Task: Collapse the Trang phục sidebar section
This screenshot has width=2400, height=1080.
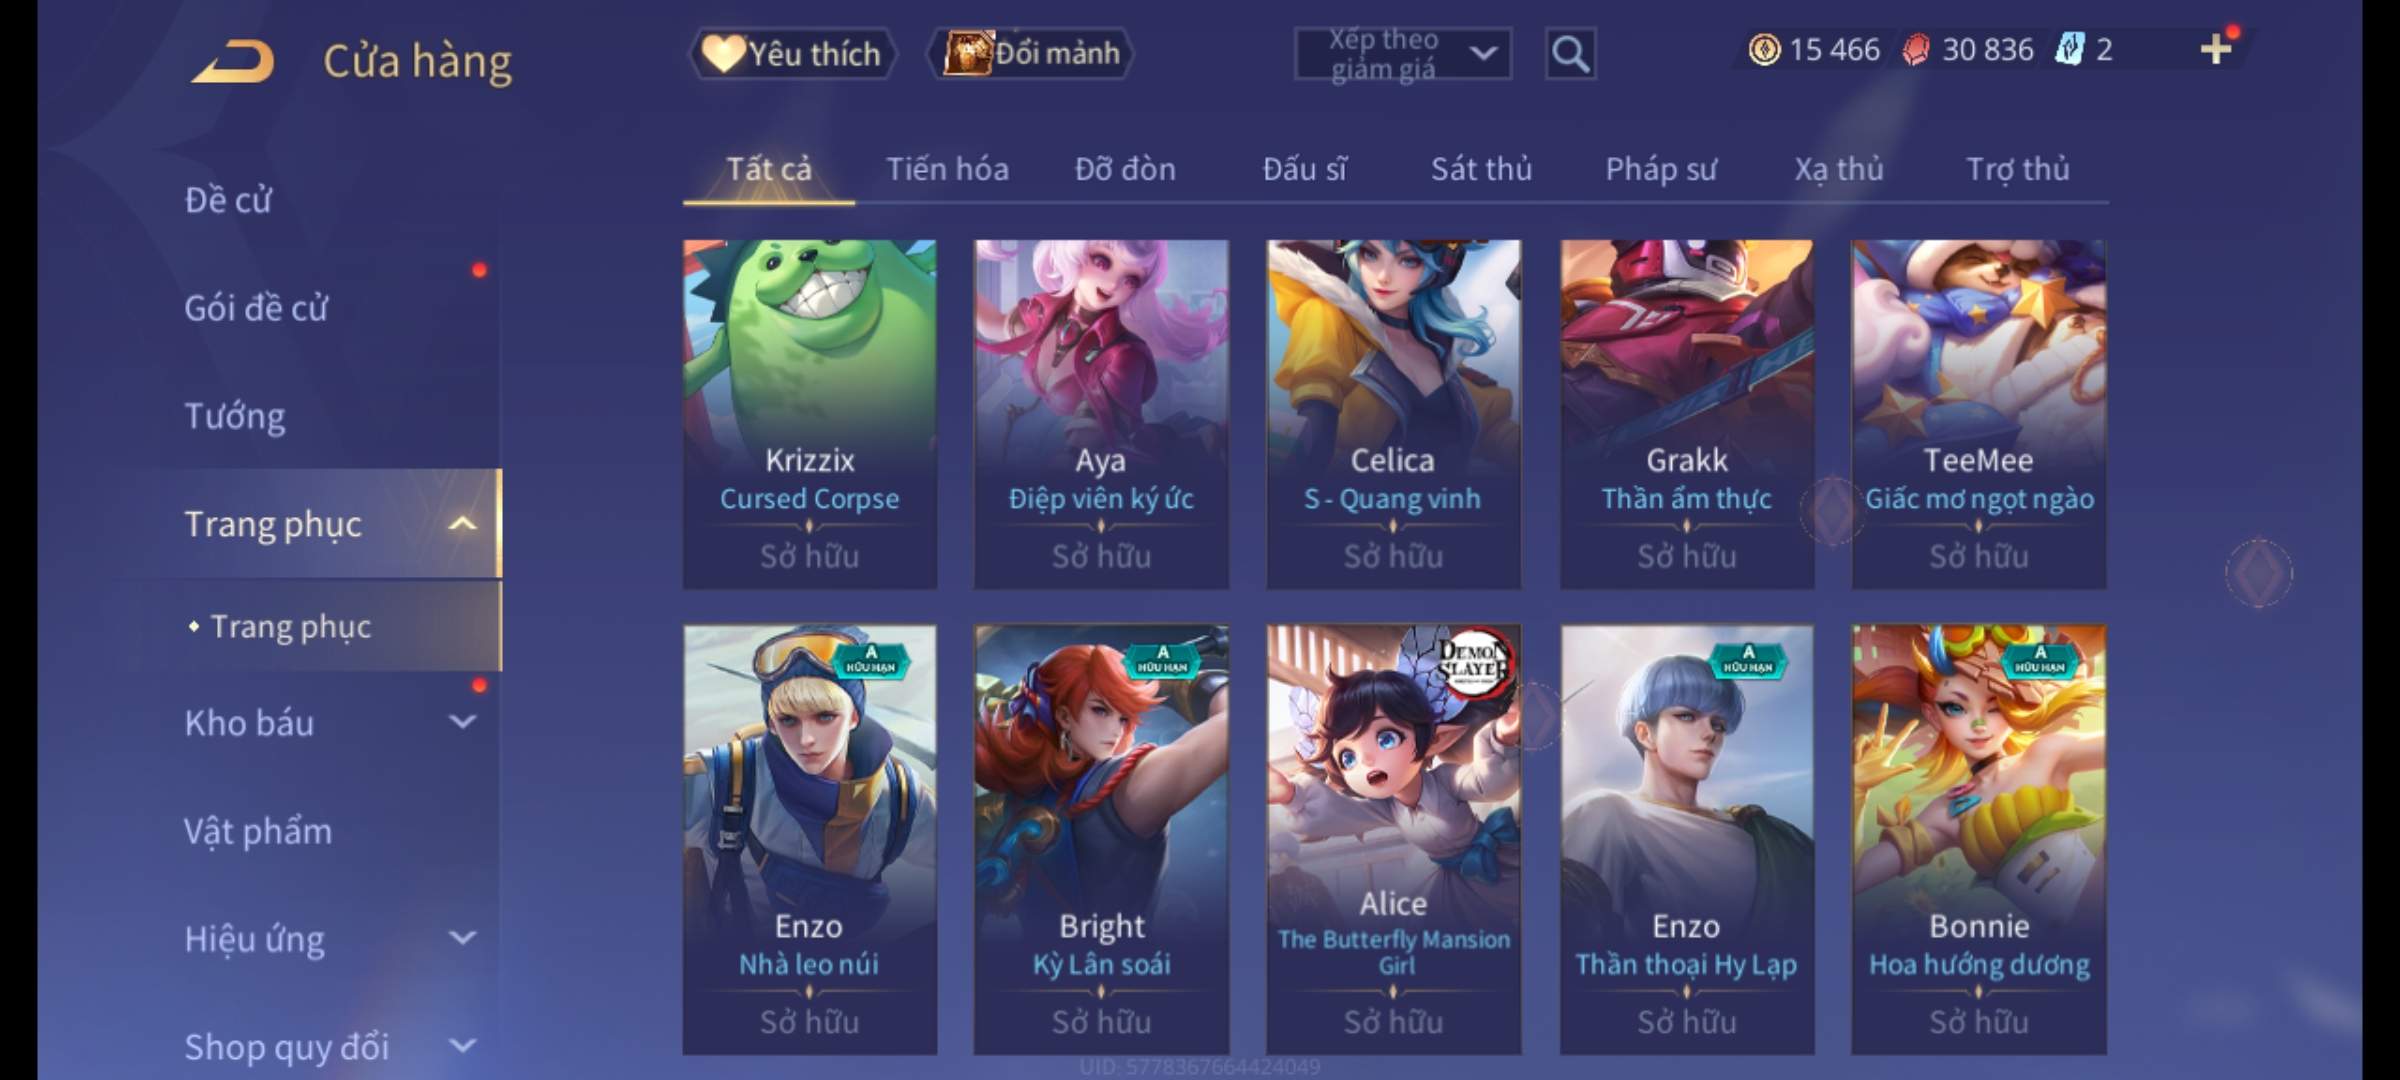Action: pyautogui.click(x=462, y=524)
